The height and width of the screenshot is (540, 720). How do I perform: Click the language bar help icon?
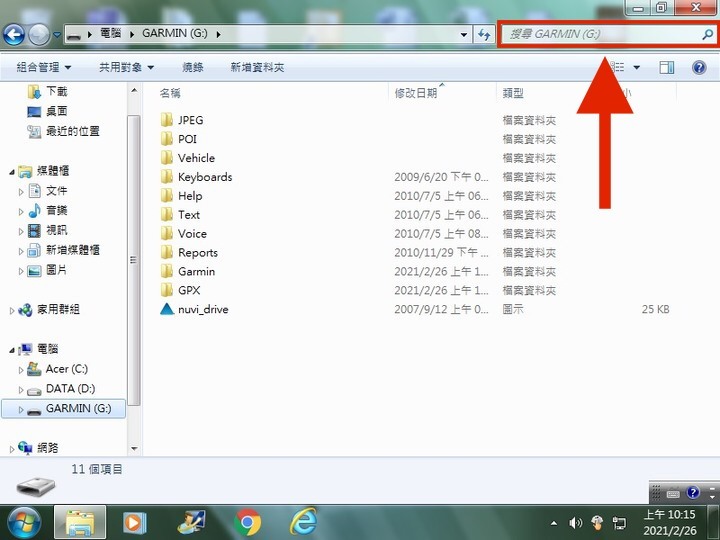[x=692, y=493]
